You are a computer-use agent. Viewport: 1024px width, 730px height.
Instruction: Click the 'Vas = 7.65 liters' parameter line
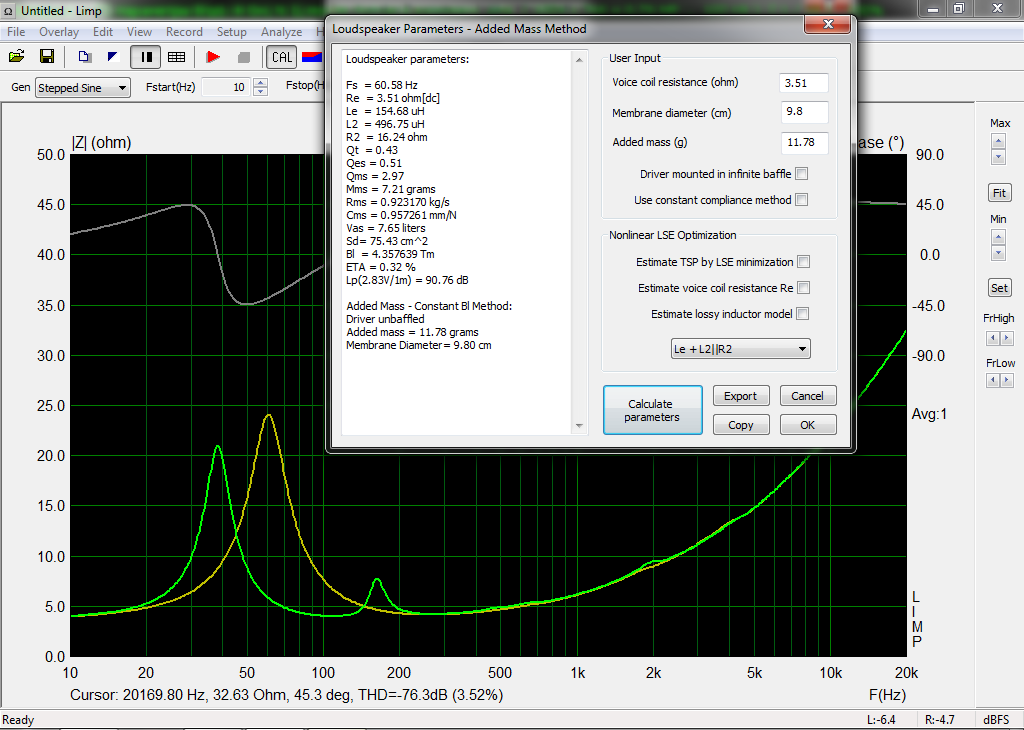click(x=386, y=228)
